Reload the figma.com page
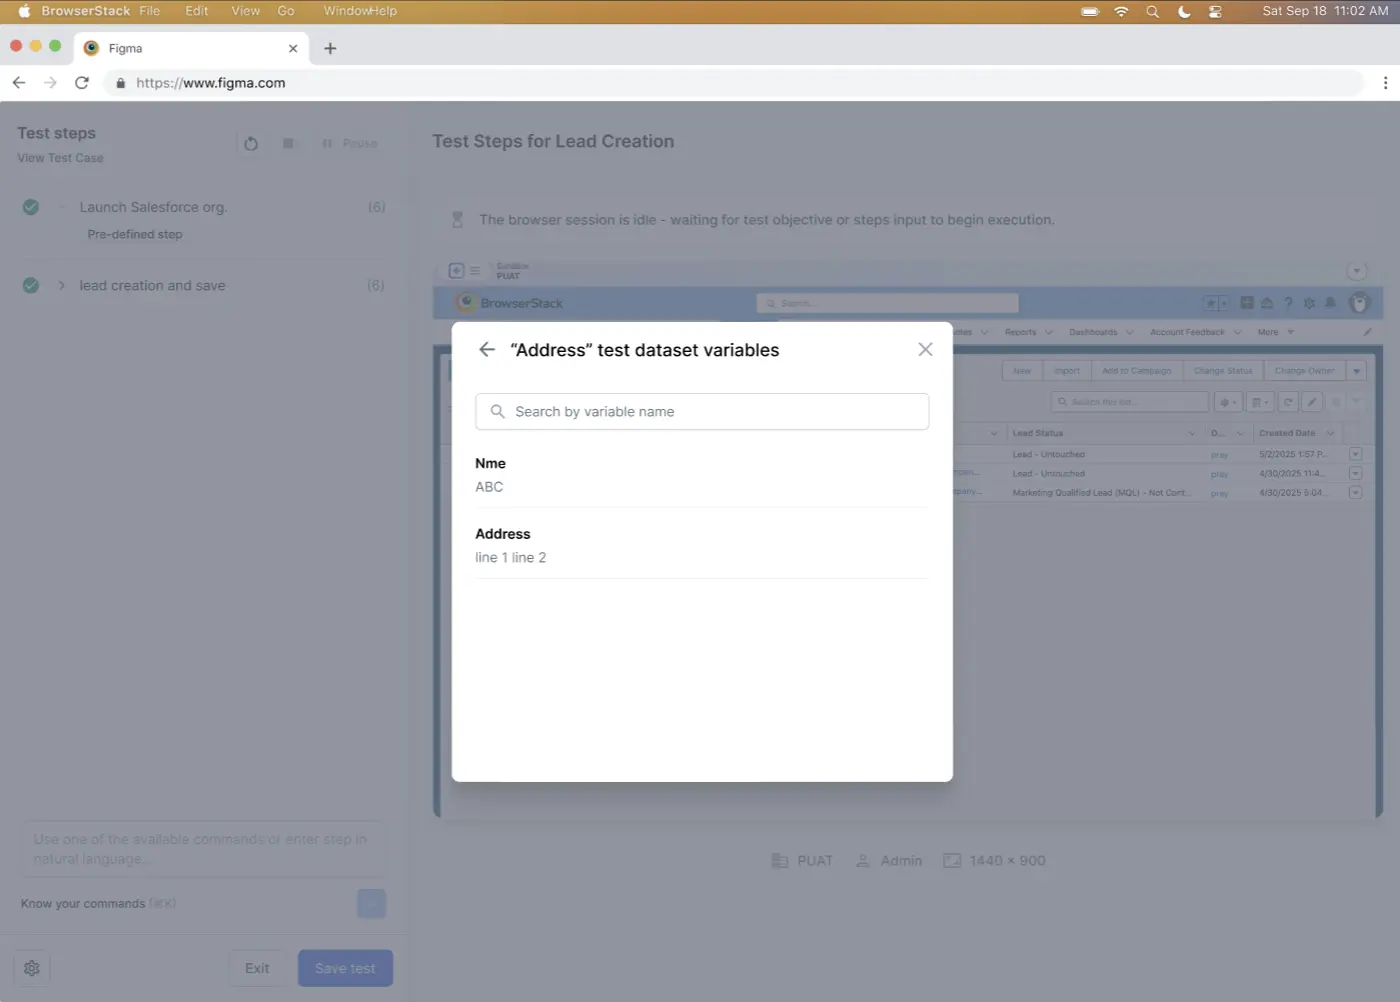Image resolution: width=1400 pixels, height=1002 pixels. [82, 82]
